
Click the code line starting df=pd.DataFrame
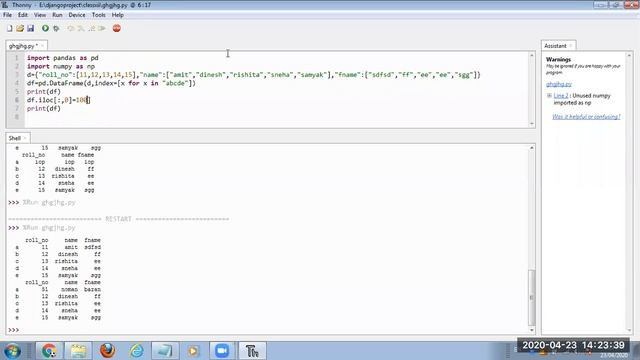111,83
